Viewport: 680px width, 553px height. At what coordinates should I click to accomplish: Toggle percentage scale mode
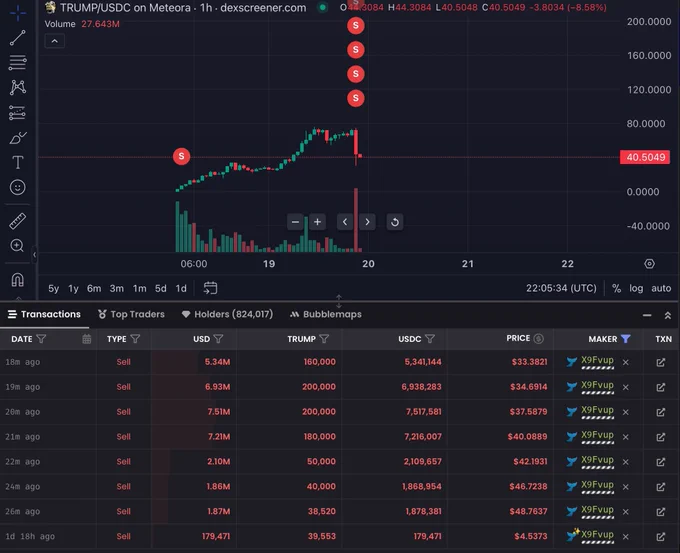616,288
